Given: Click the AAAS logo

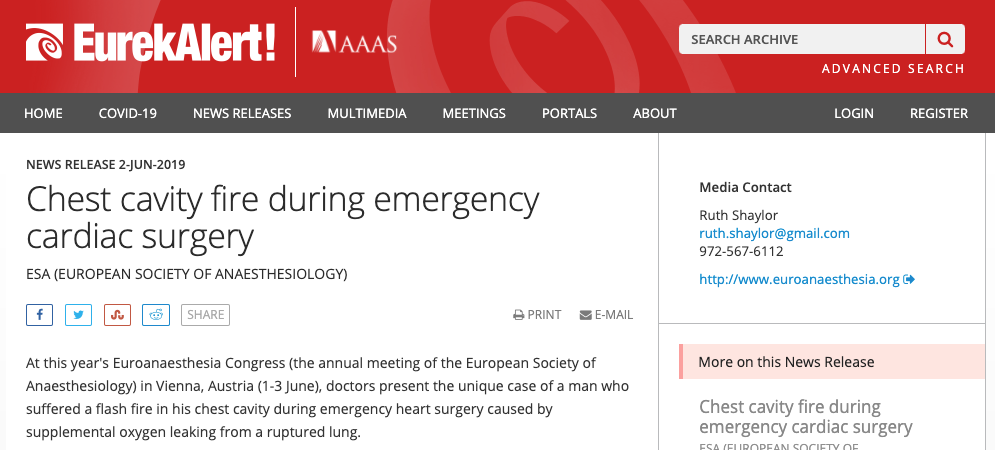Looking at the screenshot, I should (x=354, y=42).
